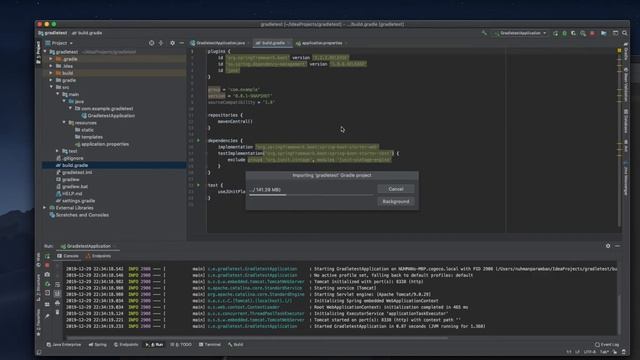Stop the application via red toolbar icon
The width and height of the screenshot is (640, 360).
click(x=592, y=33)
